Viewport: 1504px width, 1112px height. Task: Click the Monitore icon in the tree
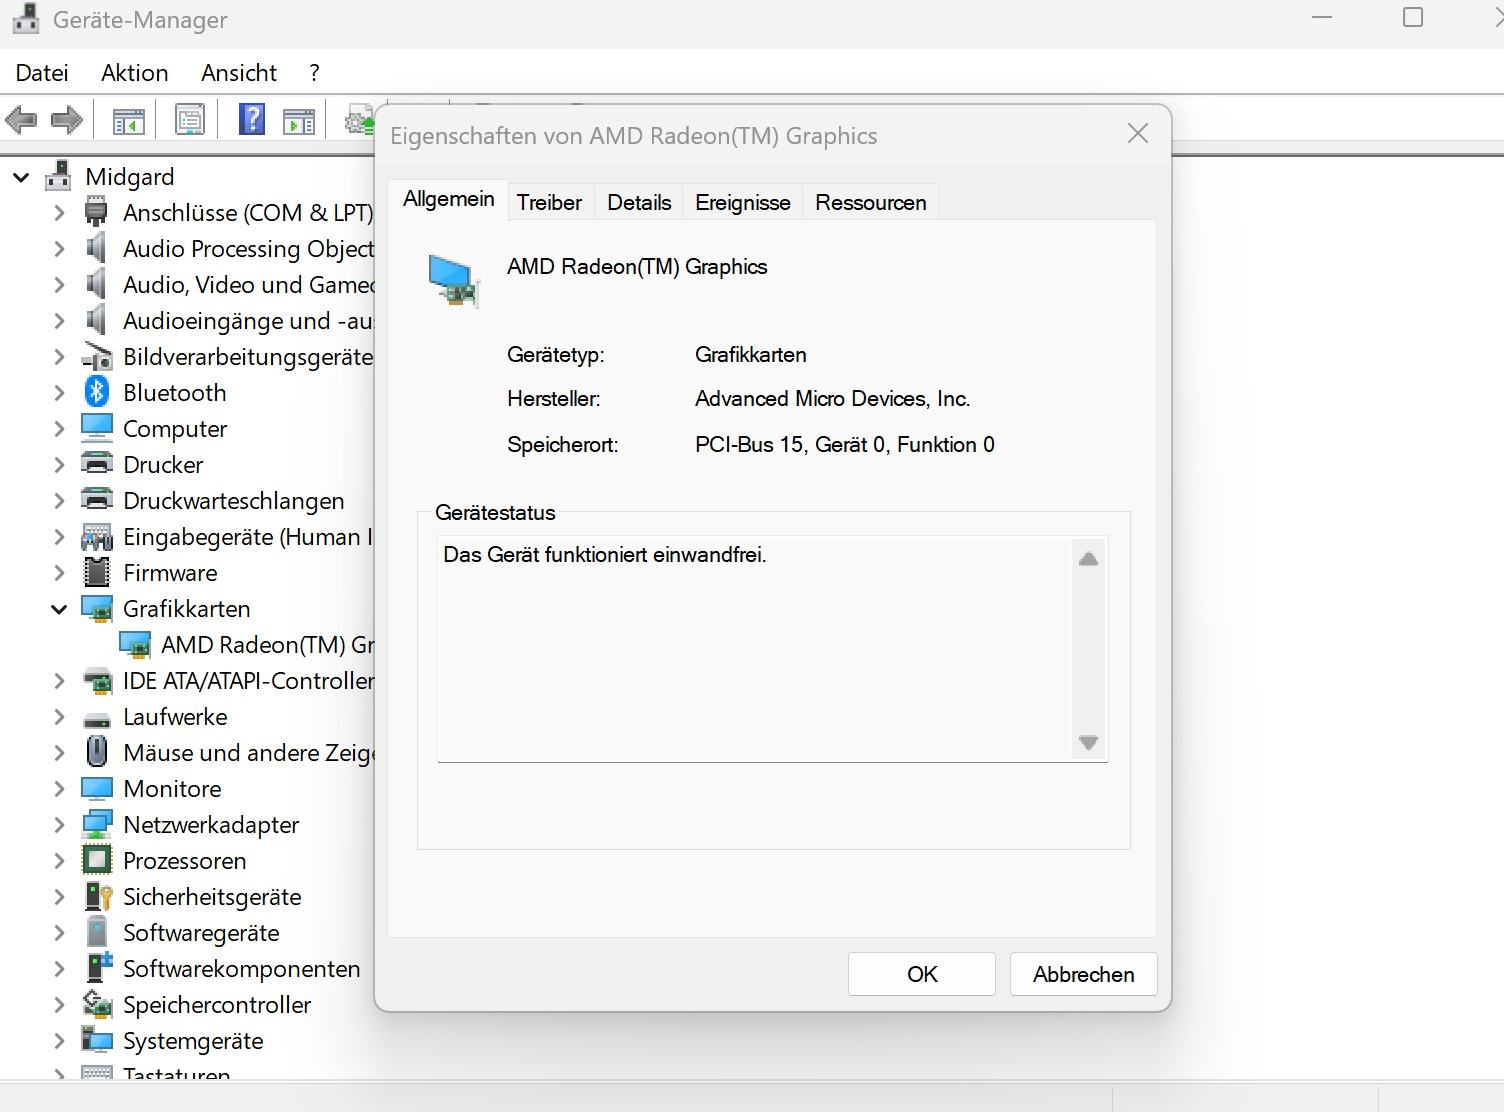(x=96, y=788)
